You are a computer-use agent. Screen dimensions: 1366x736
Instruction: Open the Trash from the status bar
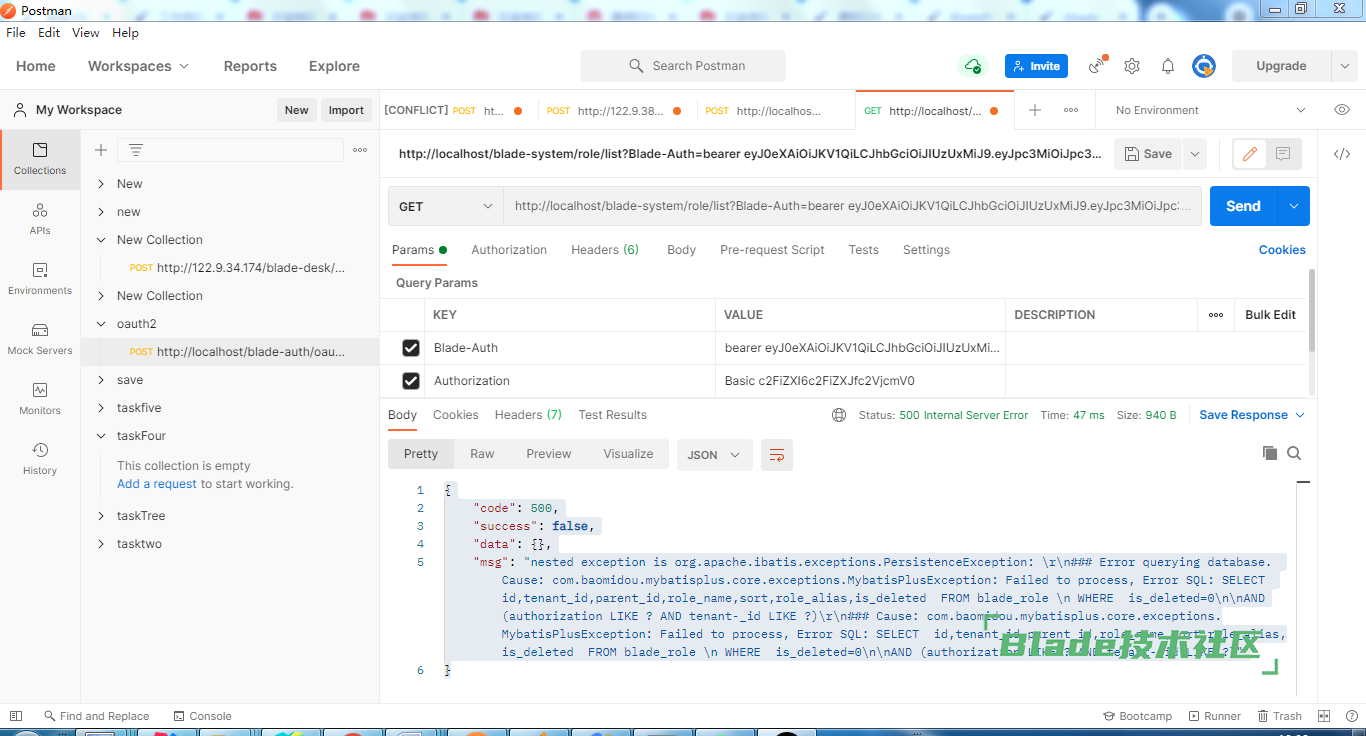1279,716
